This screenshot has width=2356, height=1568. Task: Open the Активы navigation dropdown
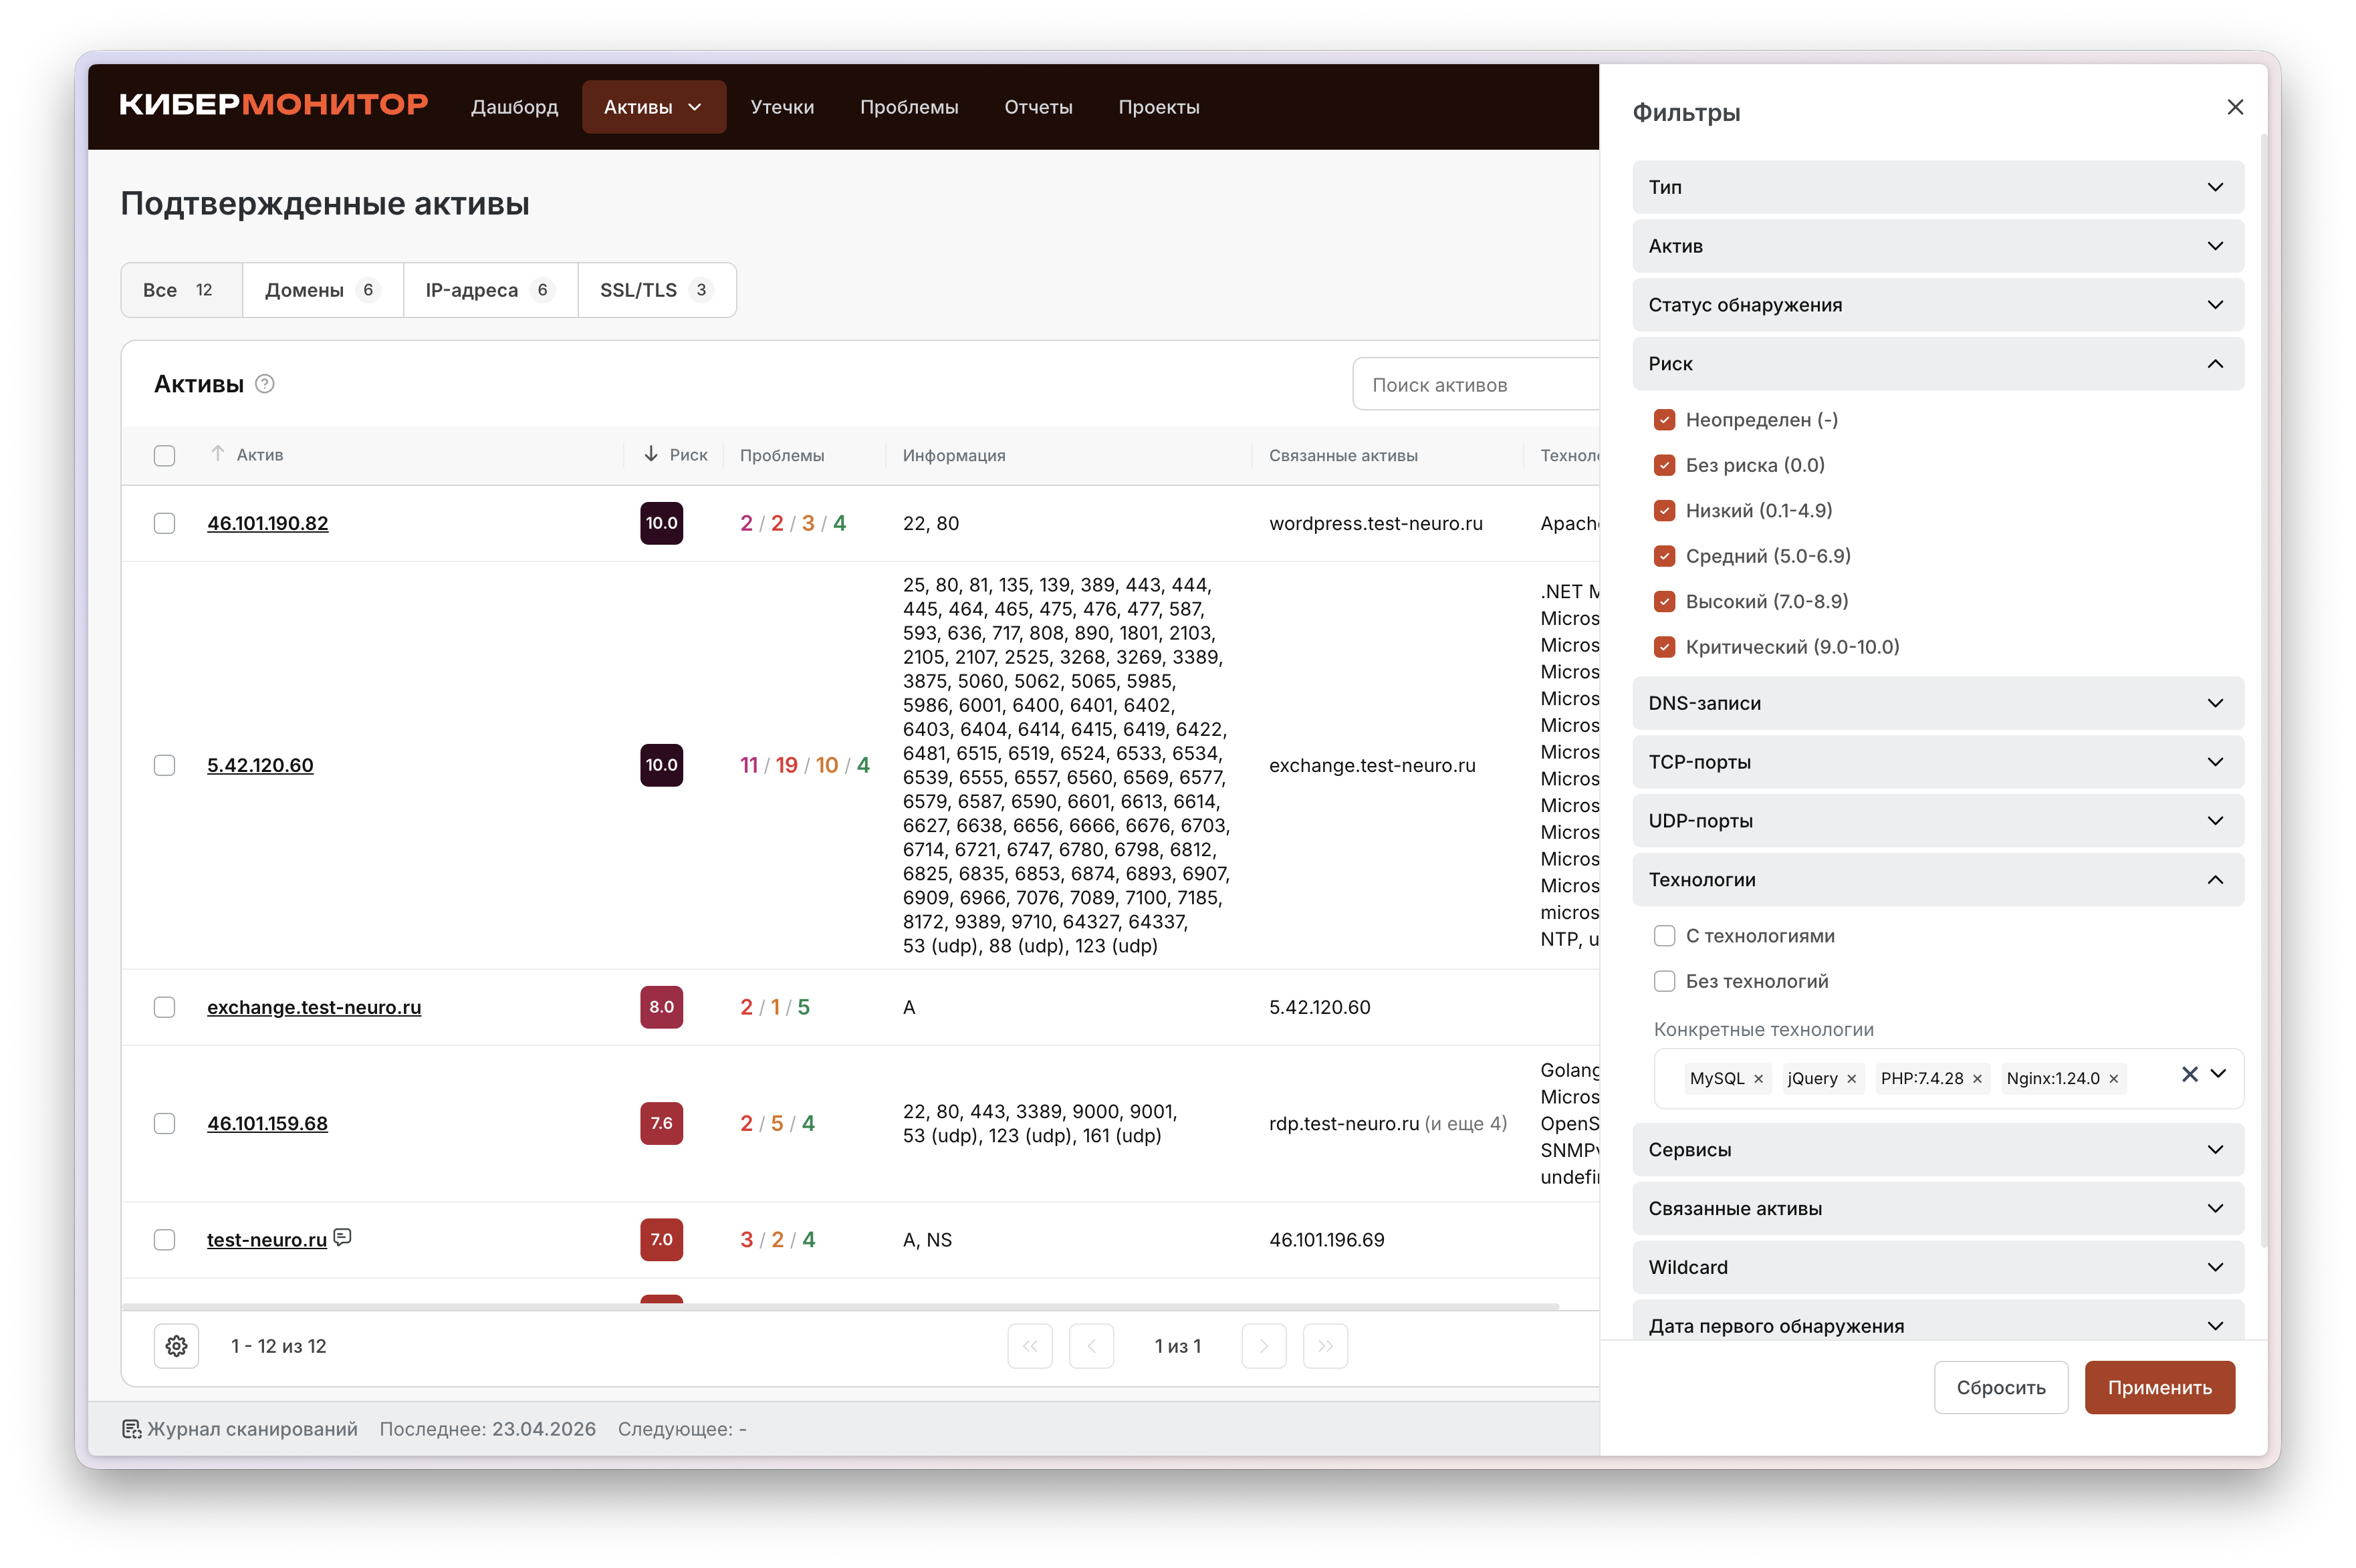653,107
